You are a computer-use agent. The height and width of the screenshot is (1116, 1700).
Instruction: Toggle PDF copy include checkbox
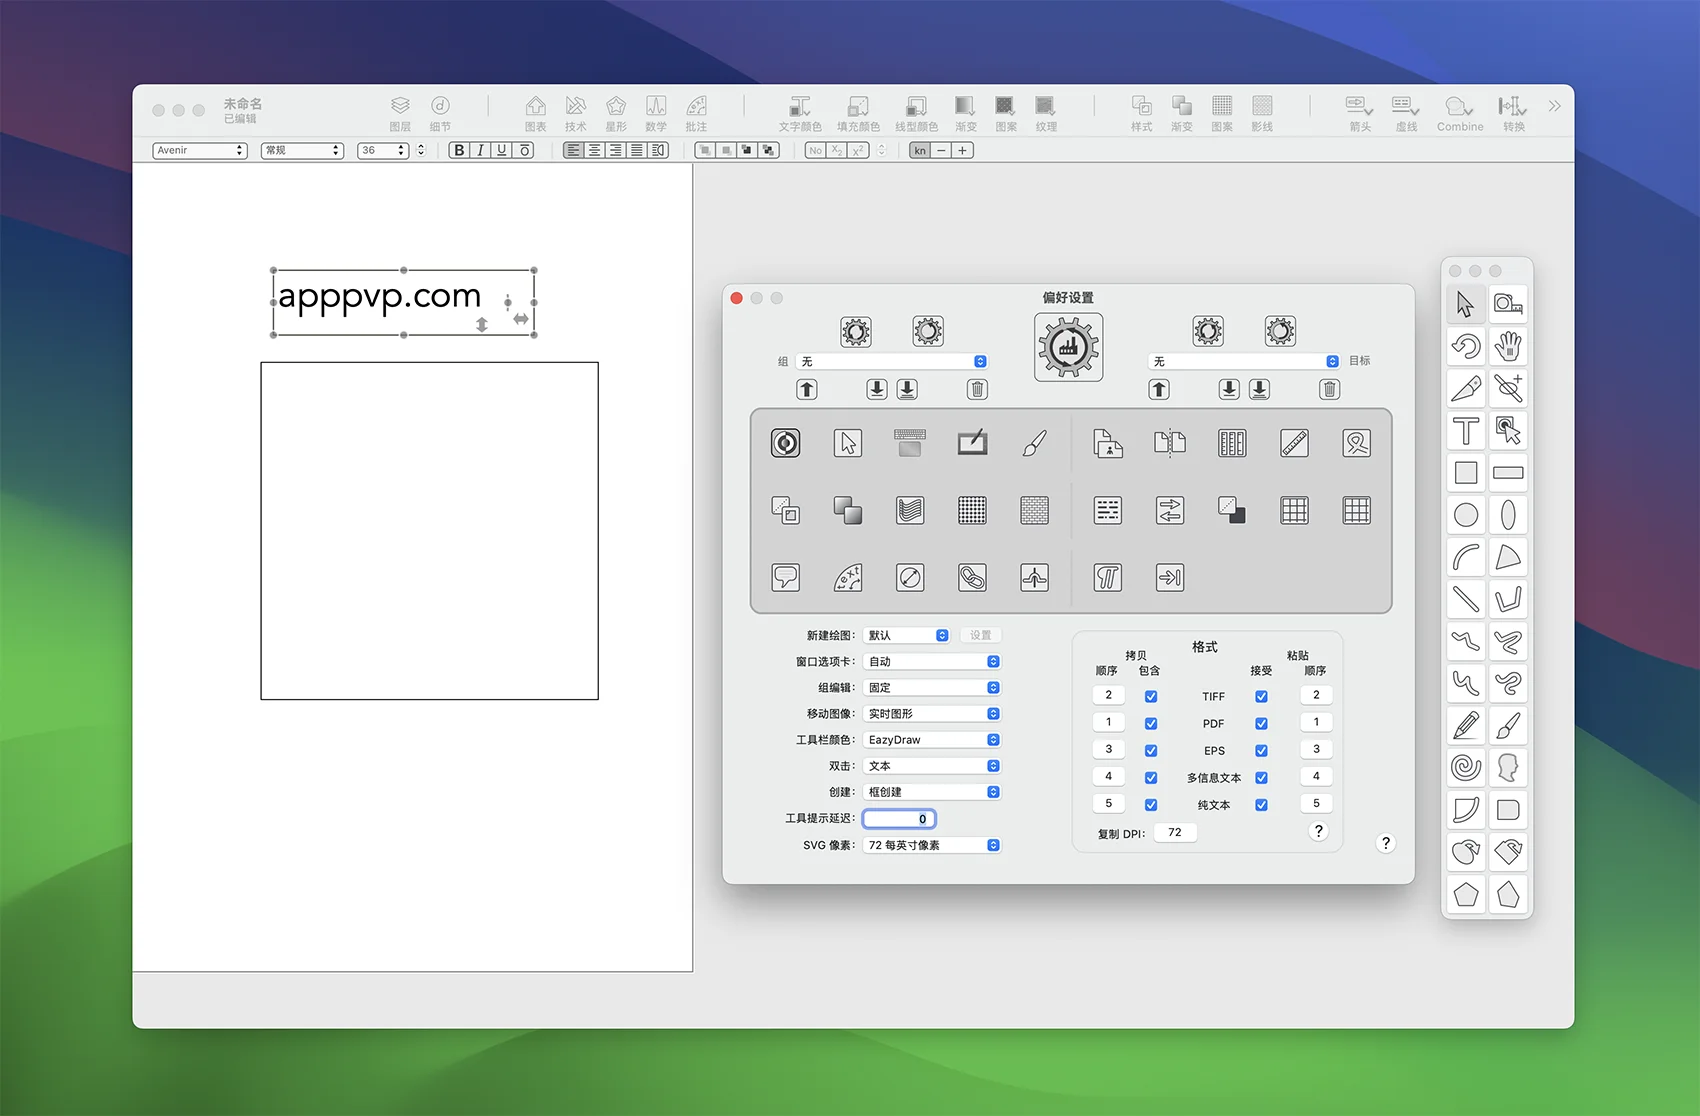tap(1151, 723)
